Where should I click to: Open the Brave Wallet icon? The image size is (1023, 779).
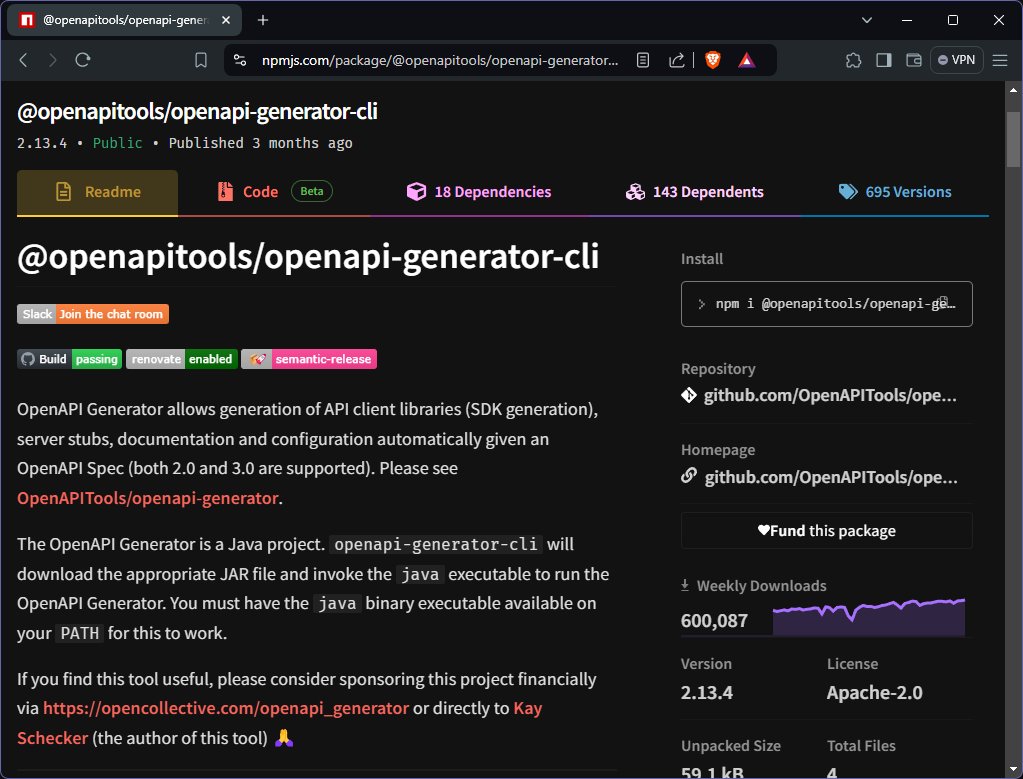(914, 60)
